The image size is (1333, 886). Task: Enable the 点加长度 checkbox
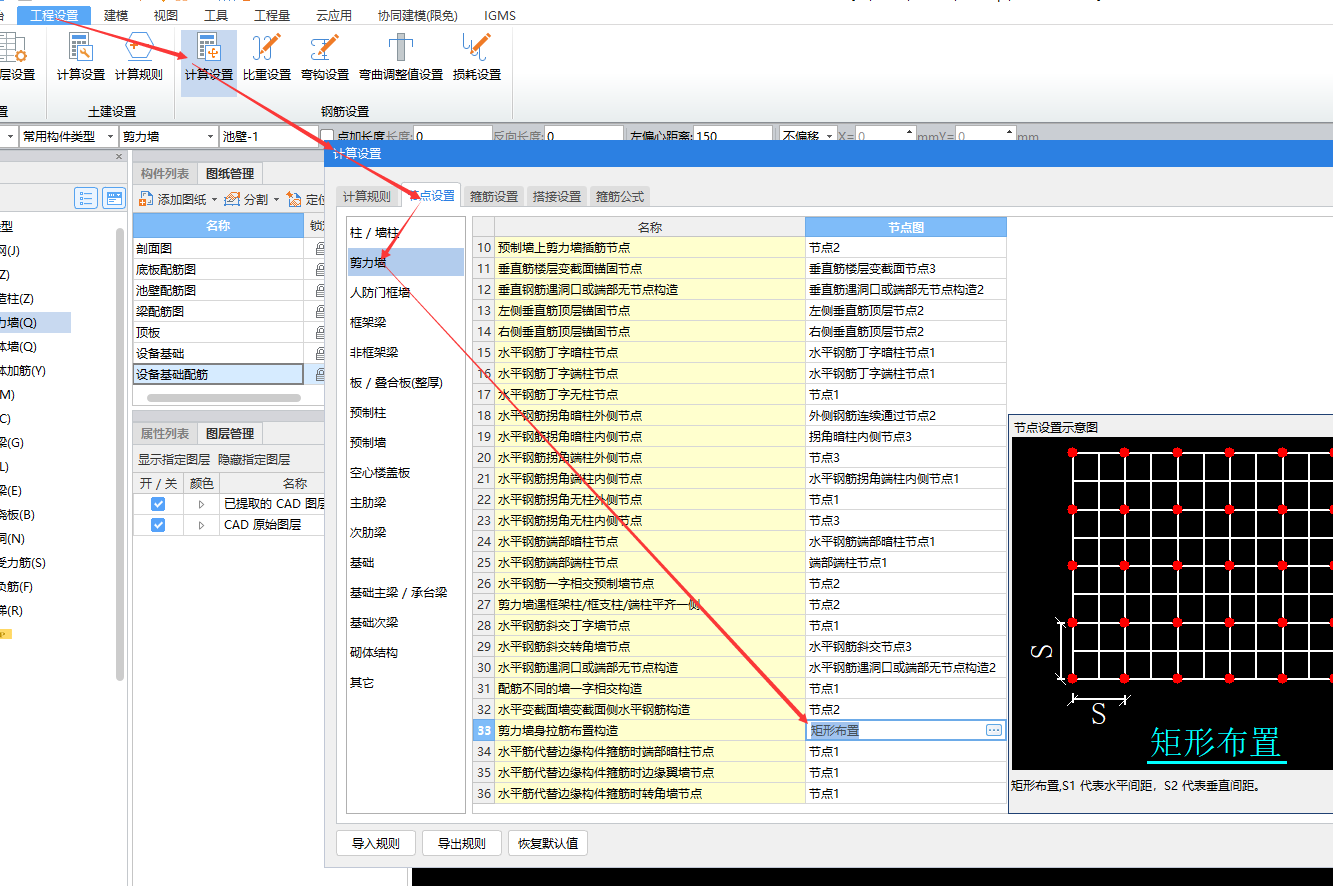click(x=327, y=136)
